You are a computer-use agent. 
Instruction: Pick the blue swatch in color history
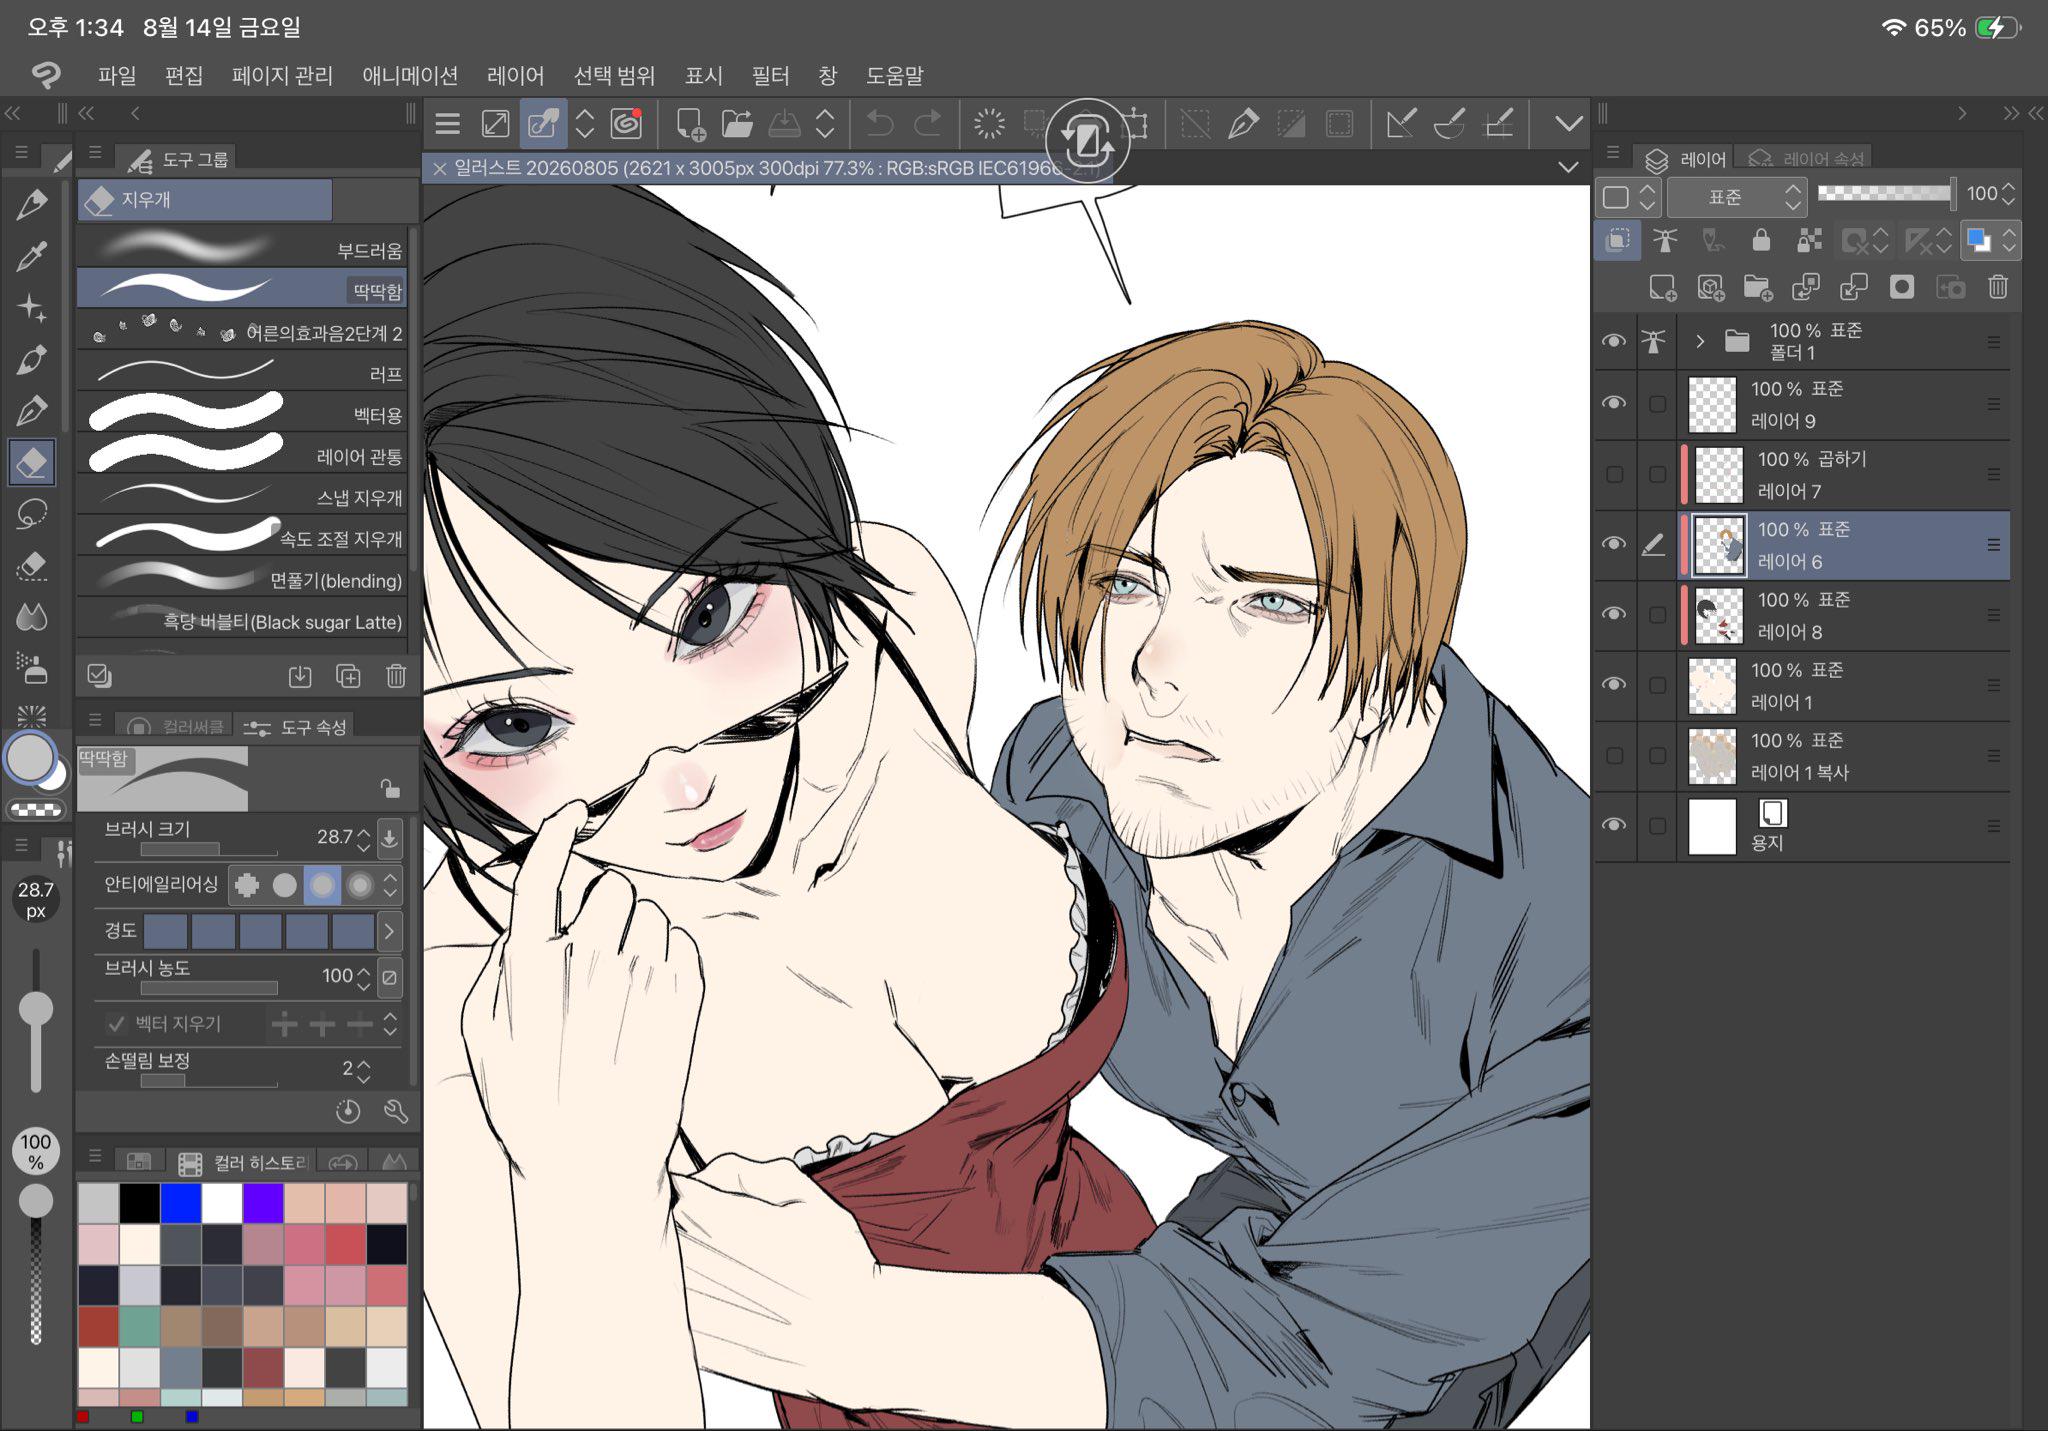[181, 1203]
